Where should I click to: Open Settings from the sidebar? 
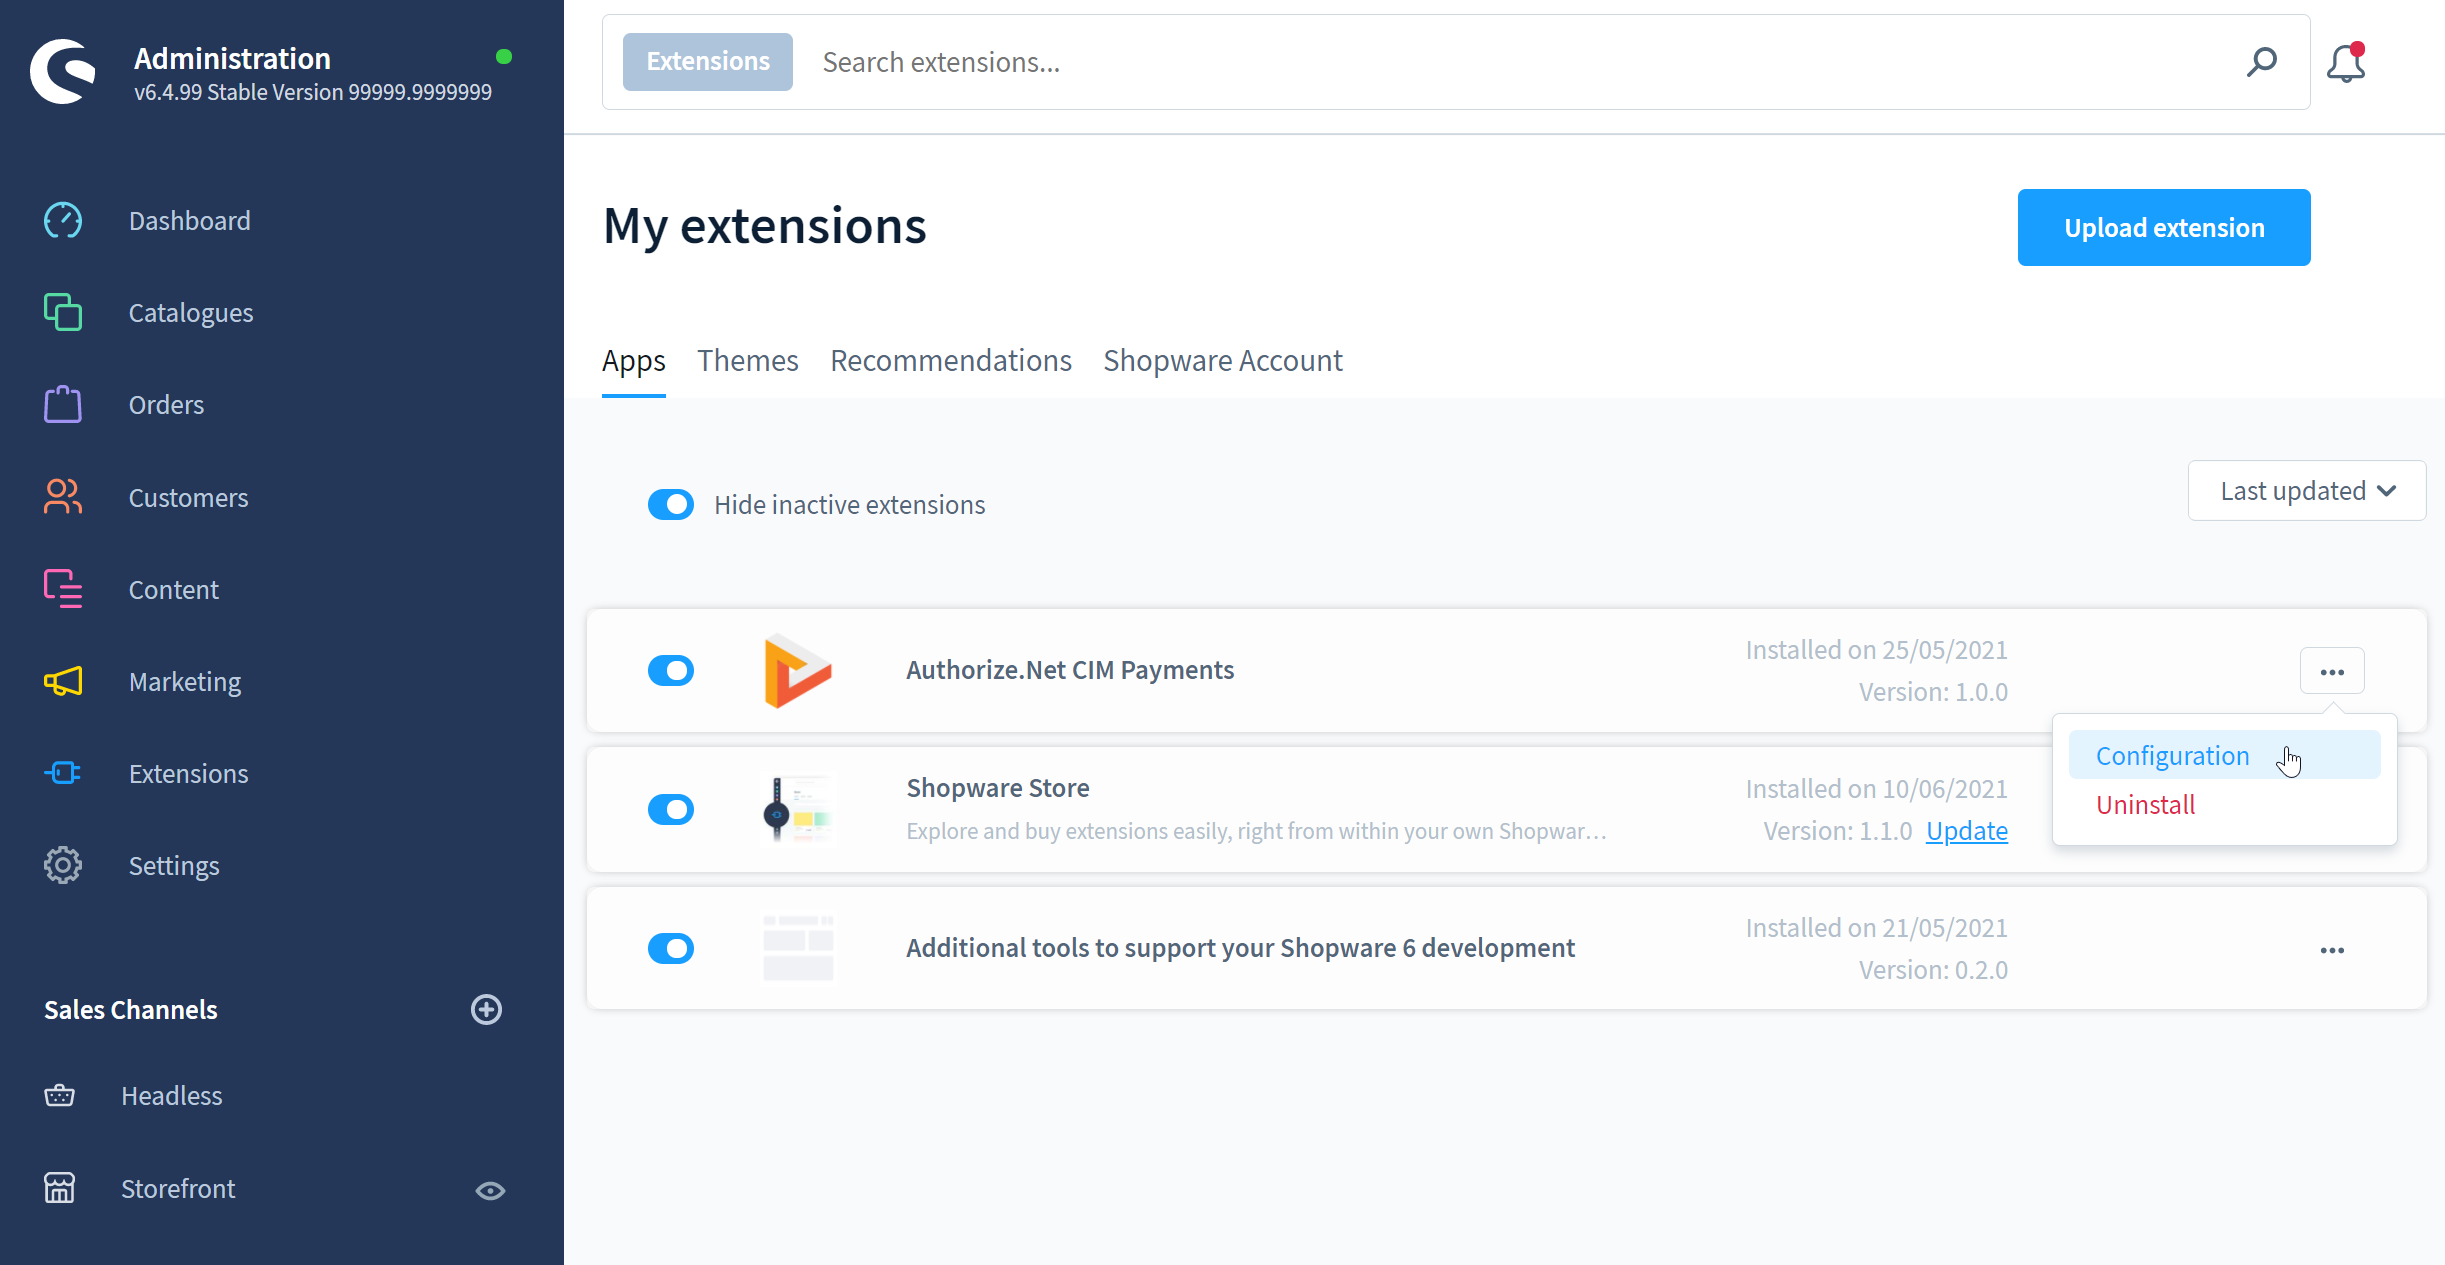pyautogui.click(x=174, y=866)
